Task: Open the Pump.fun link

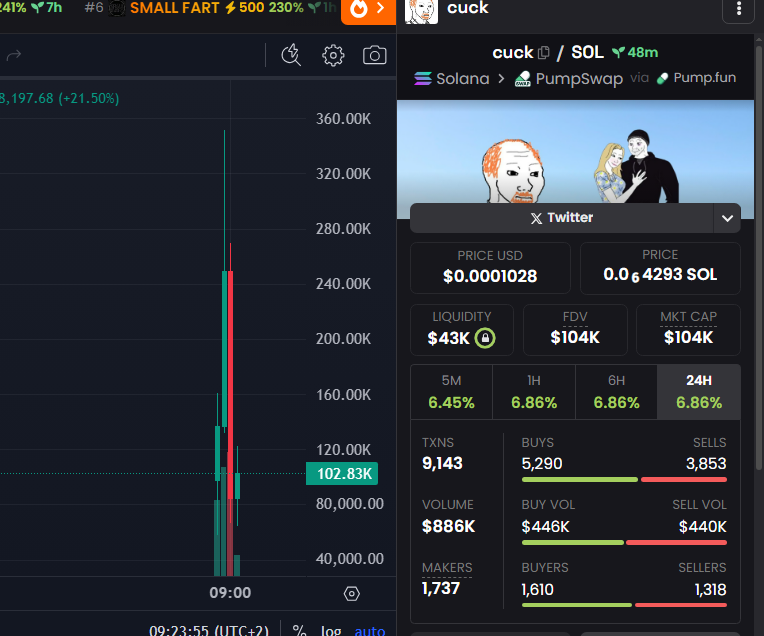Action: coord(696,78)
